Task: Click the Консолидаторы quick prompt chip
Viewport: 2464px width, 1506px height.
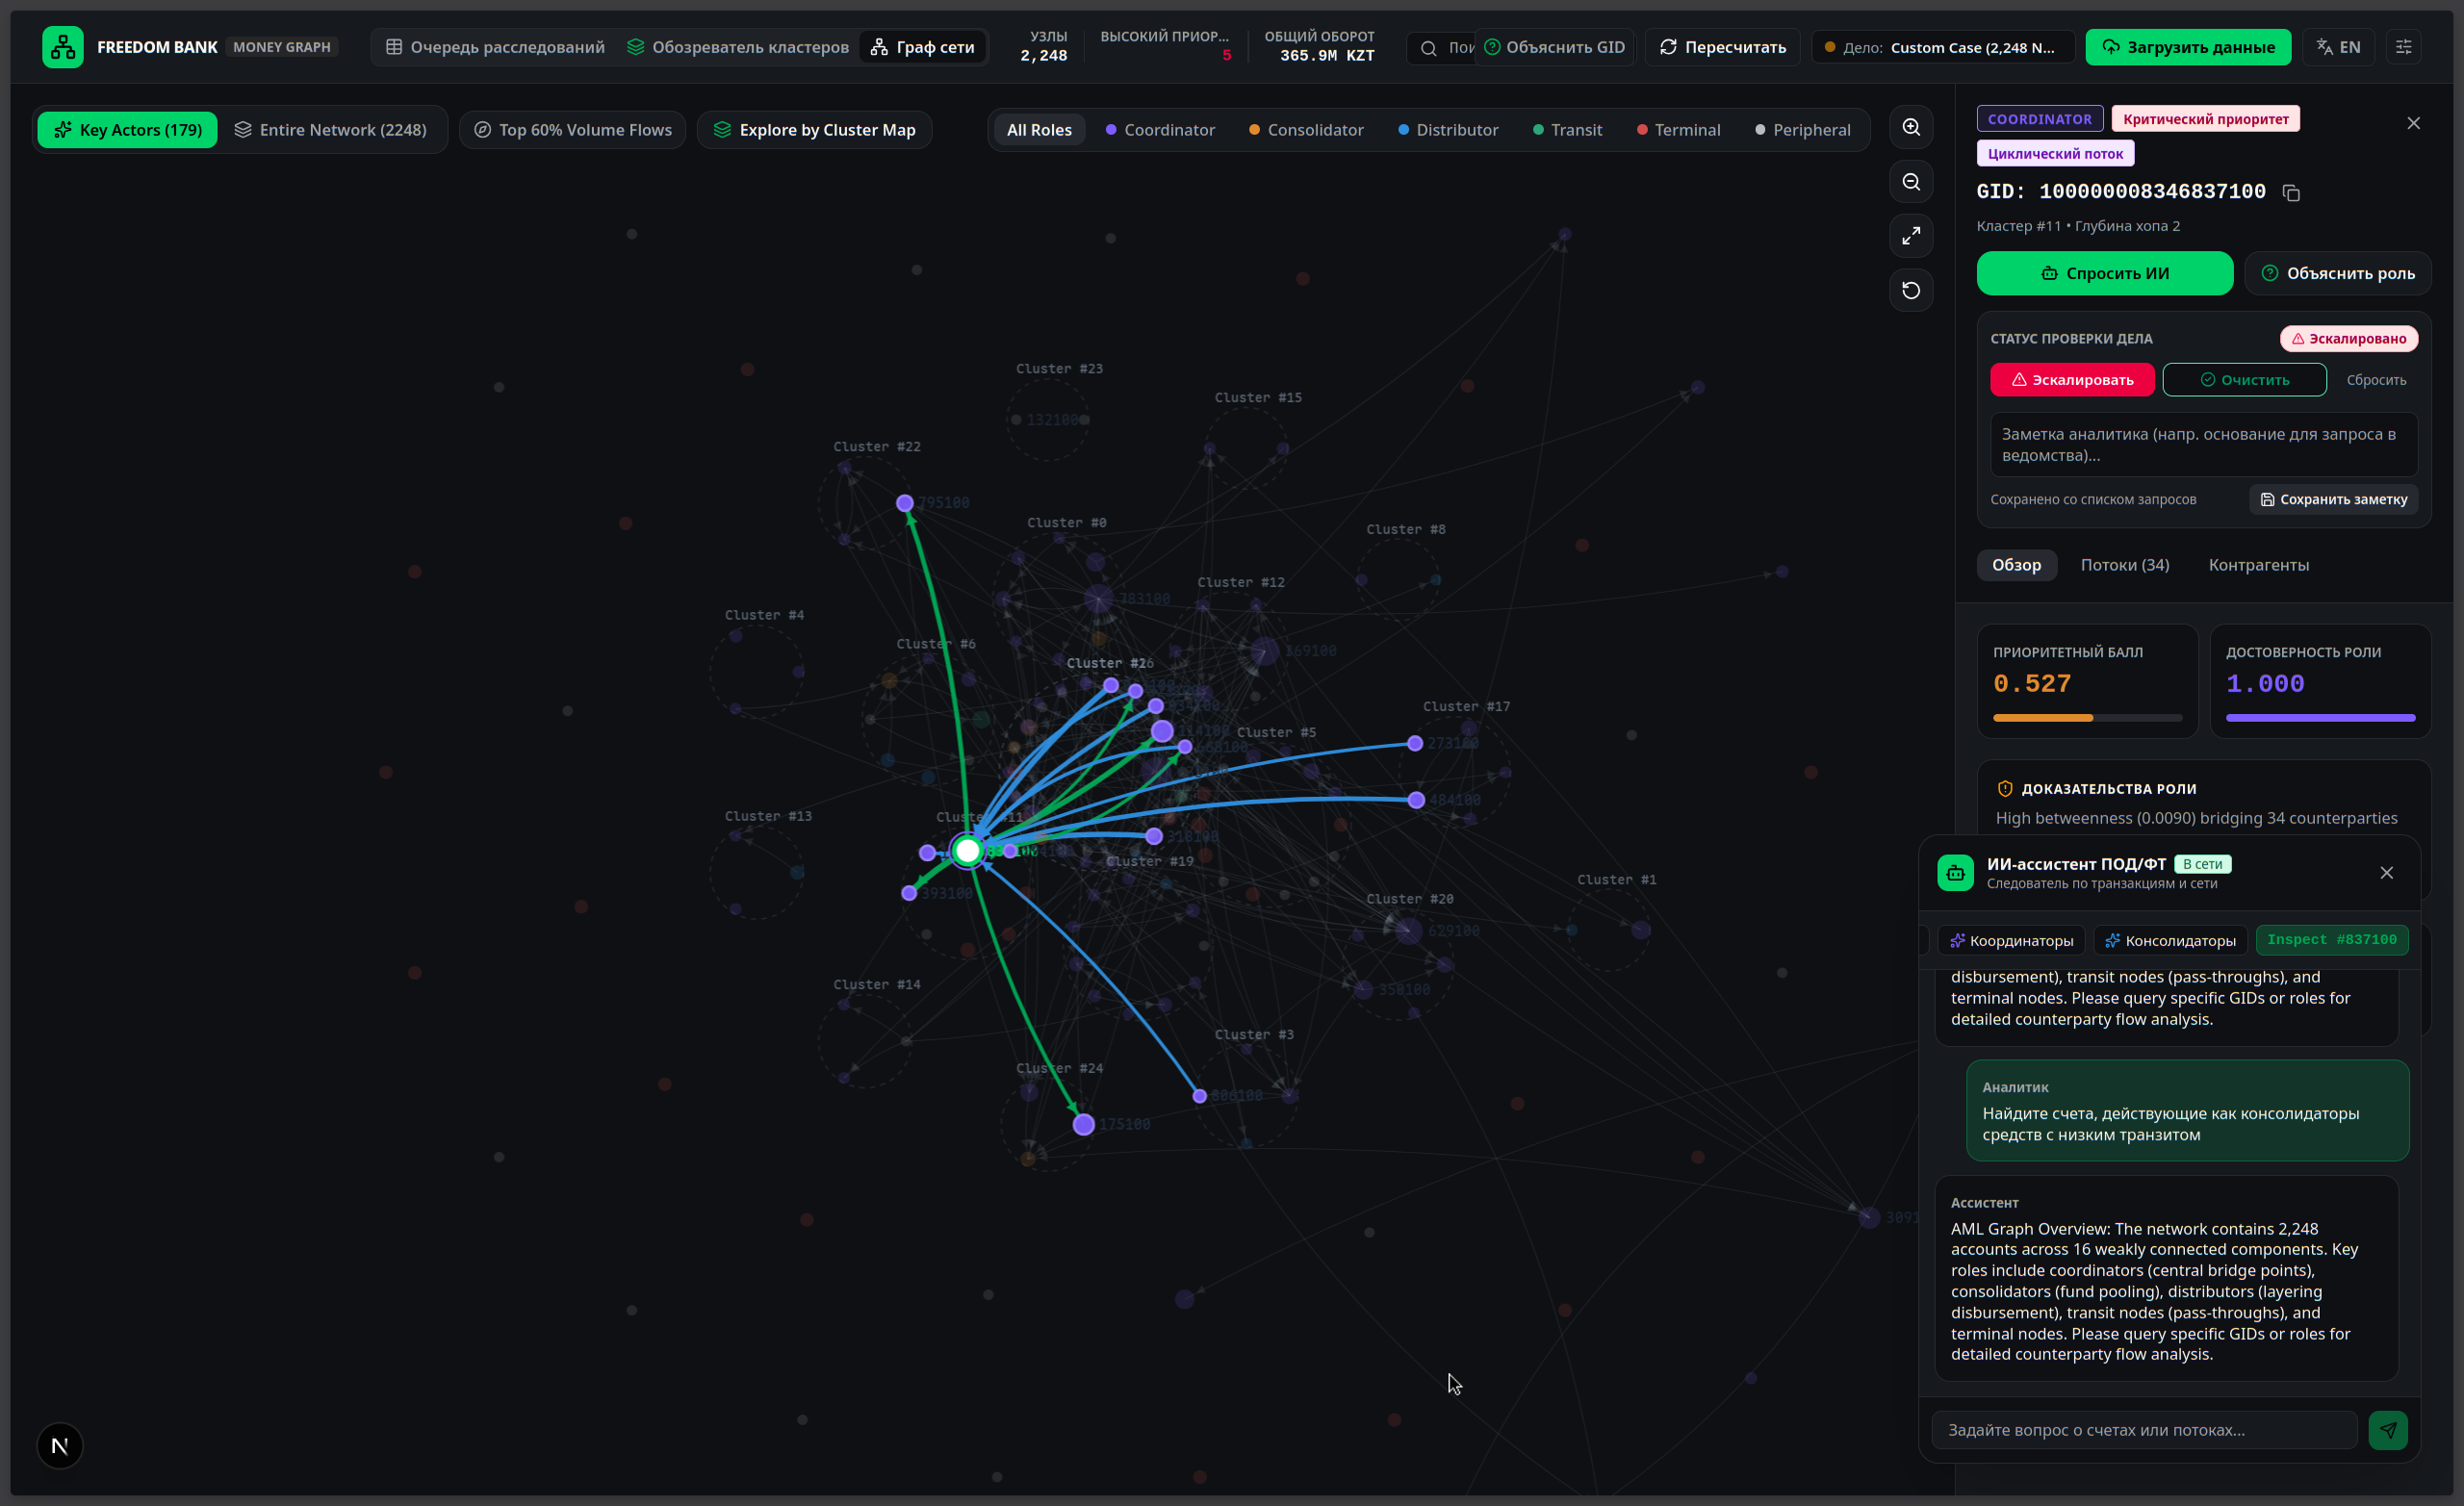Action: point(2170,940)
